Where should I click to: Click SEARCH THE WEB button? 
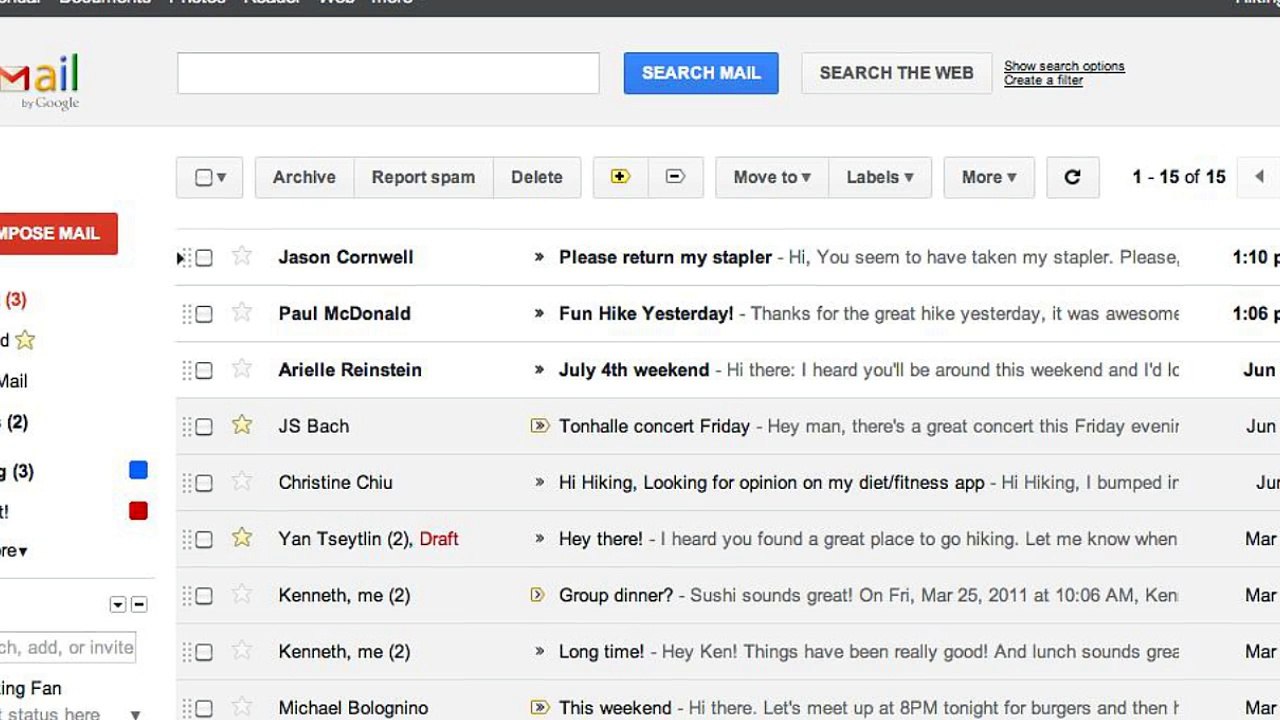click(897, 73)
